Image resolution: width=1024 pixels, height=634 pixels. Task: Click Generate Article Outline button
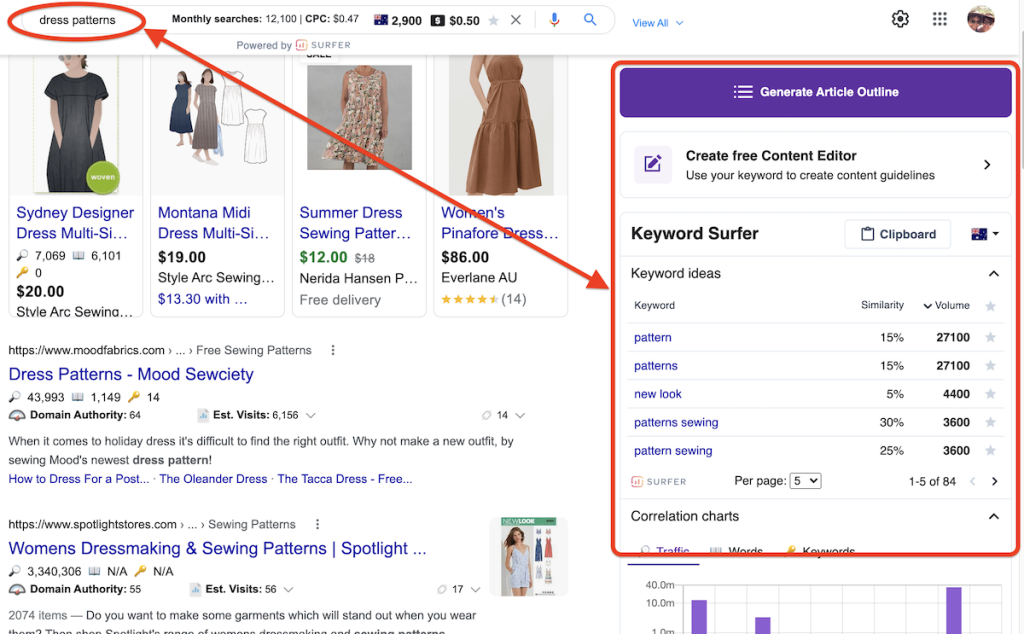point(815,92)
